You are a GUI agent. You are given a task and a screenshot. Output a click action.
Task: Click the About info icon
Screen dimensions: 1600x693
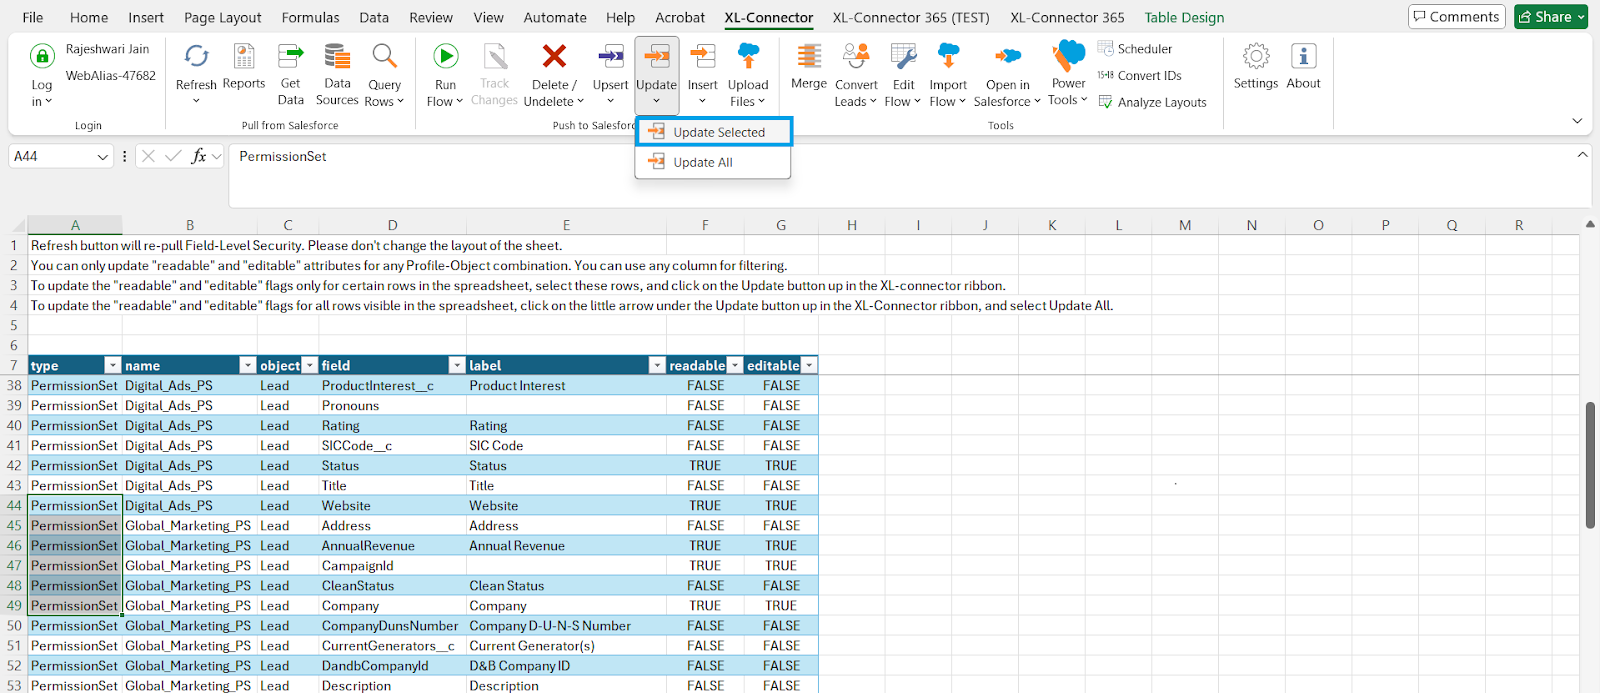coord(1303,56)
